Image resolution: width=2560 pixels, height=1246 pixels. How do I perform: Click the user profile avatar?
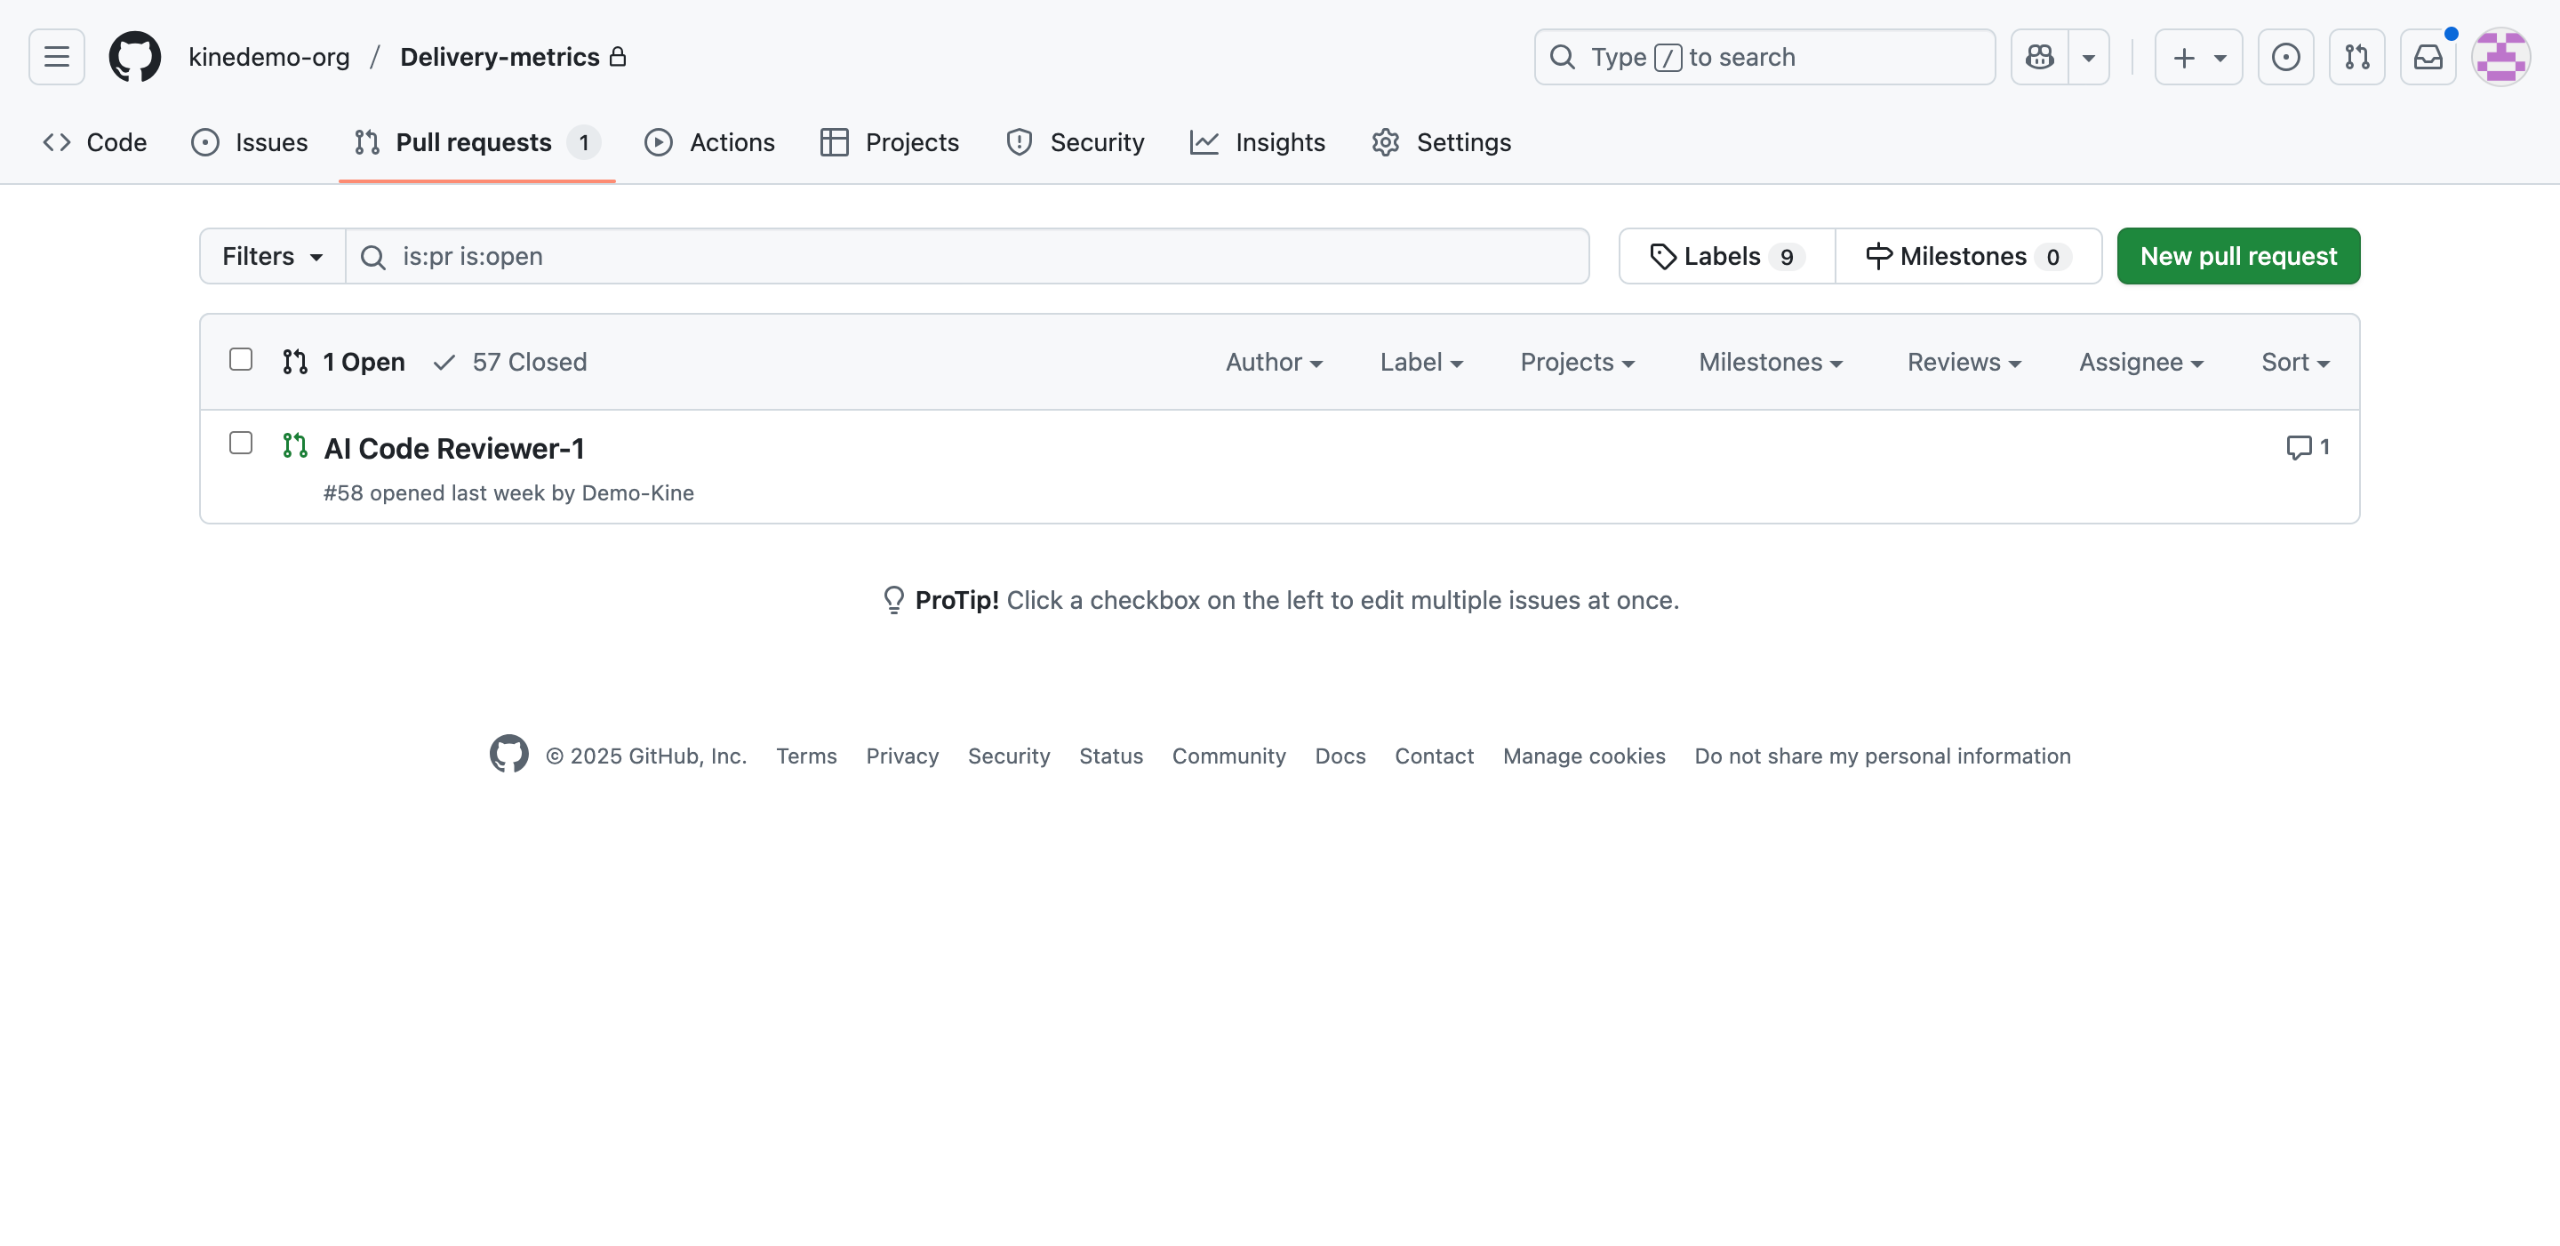[2501, 57]
